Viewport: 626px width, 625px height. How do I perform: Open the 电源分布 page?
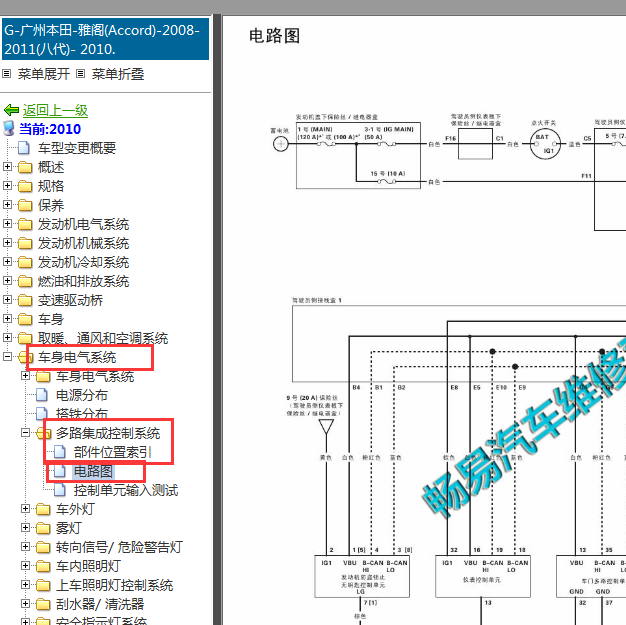point(81,395)
